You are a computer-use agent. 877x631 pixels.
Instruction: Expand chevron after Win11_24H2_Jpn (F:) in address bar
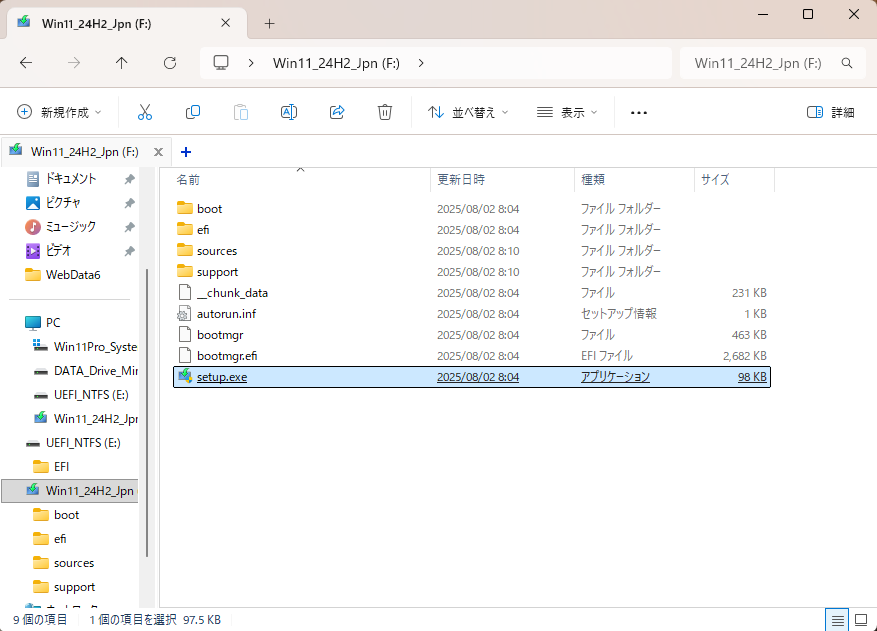pyautogui.click(x=421, y=63)
